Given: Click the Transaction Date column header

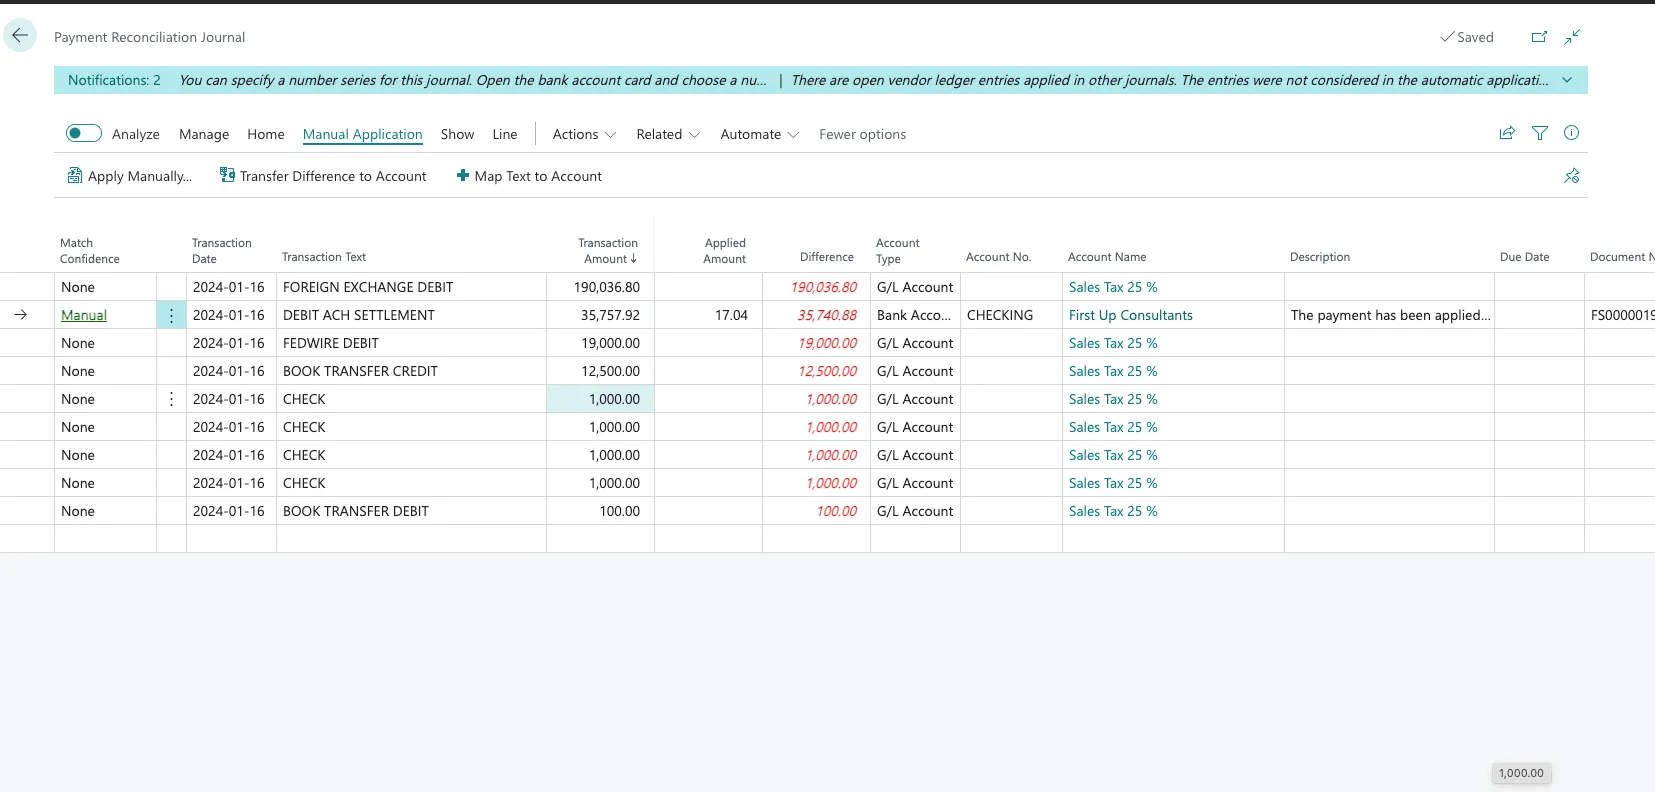Looking at the screenshot, I should 222,251.
